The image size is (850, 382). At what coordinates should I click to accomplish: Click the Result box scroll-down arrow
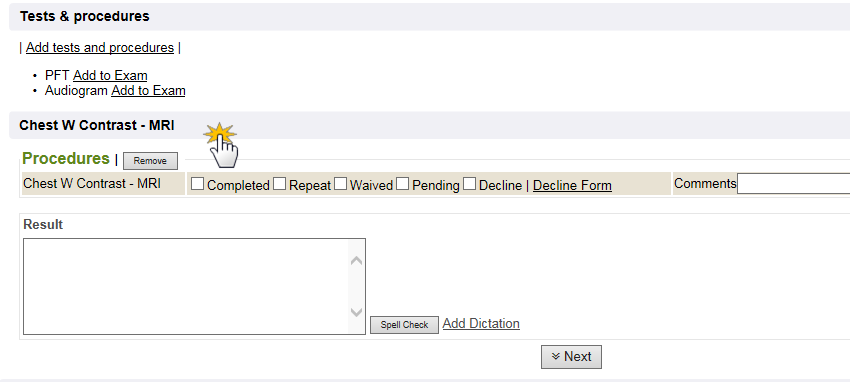356,312
